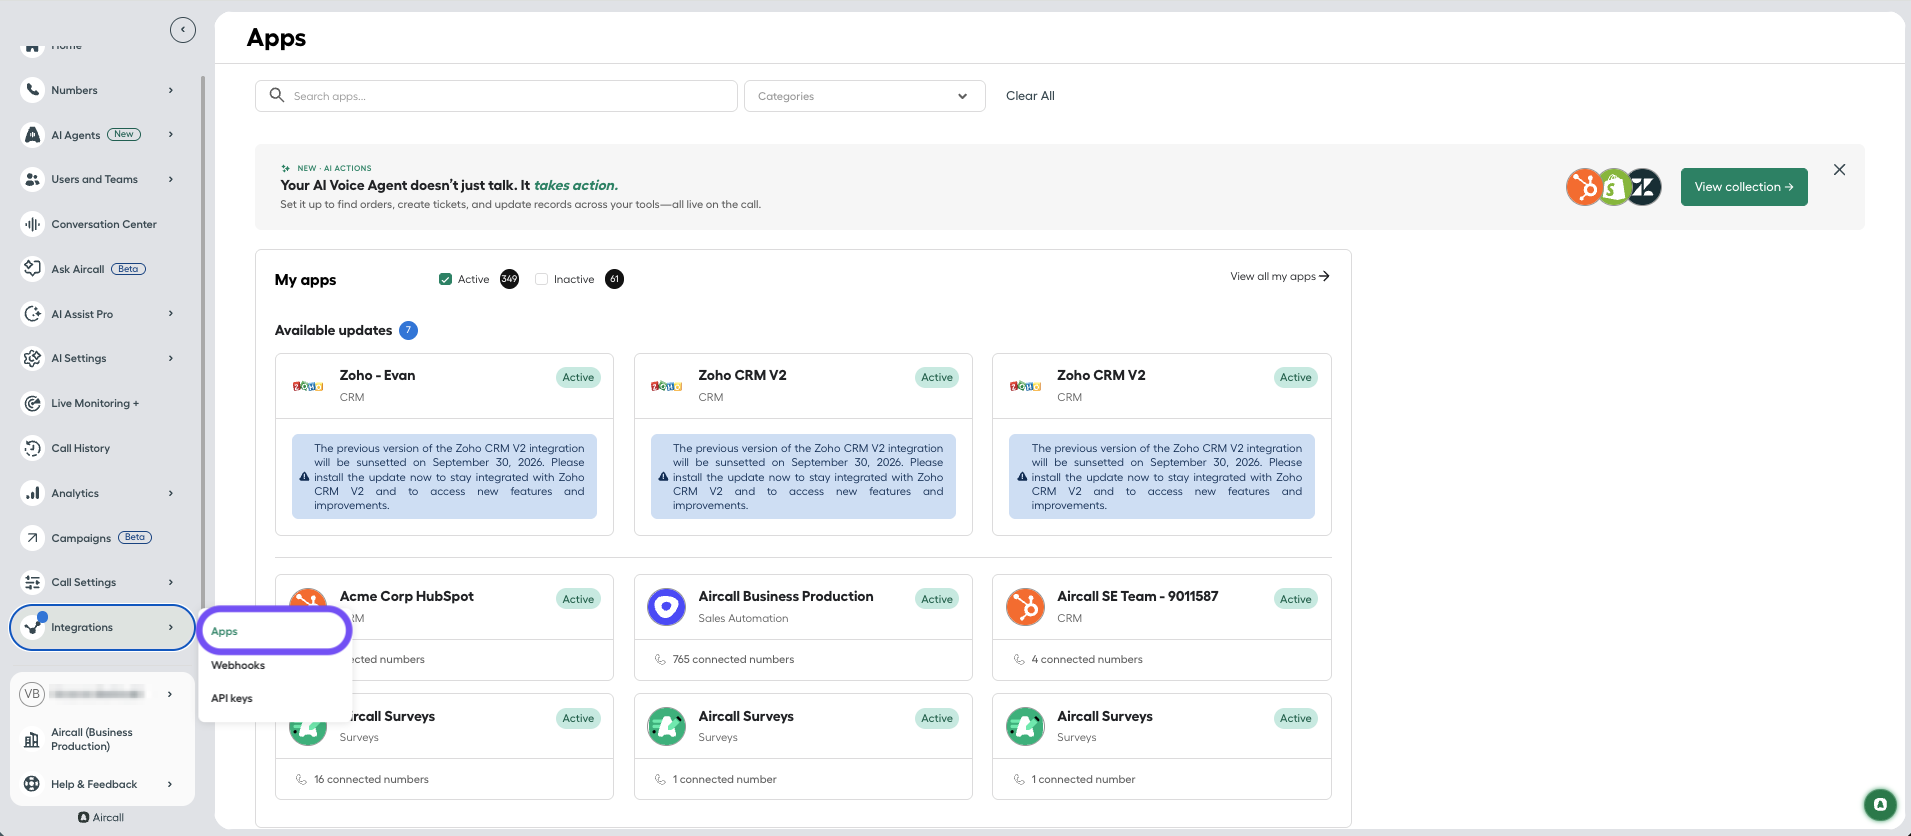Click the Analytics bar chart icon
Viewport: 1911px width, 836px height.
point(32,493)
